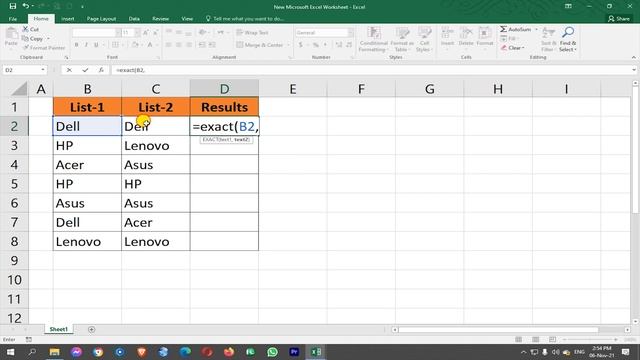Click Decrease Decimal icon
The image size is (640, 360).
[349, 45]
